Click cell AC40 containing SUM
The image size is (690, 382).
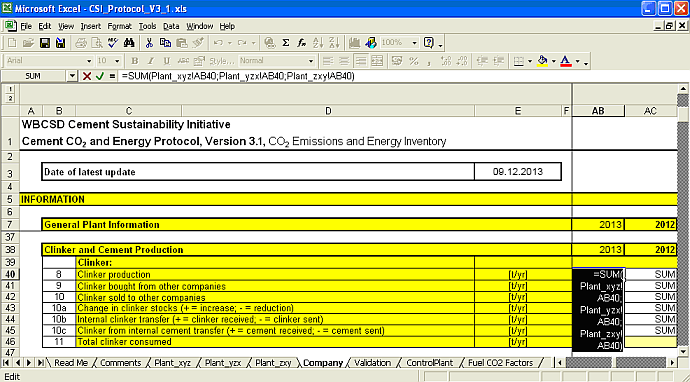651,274
